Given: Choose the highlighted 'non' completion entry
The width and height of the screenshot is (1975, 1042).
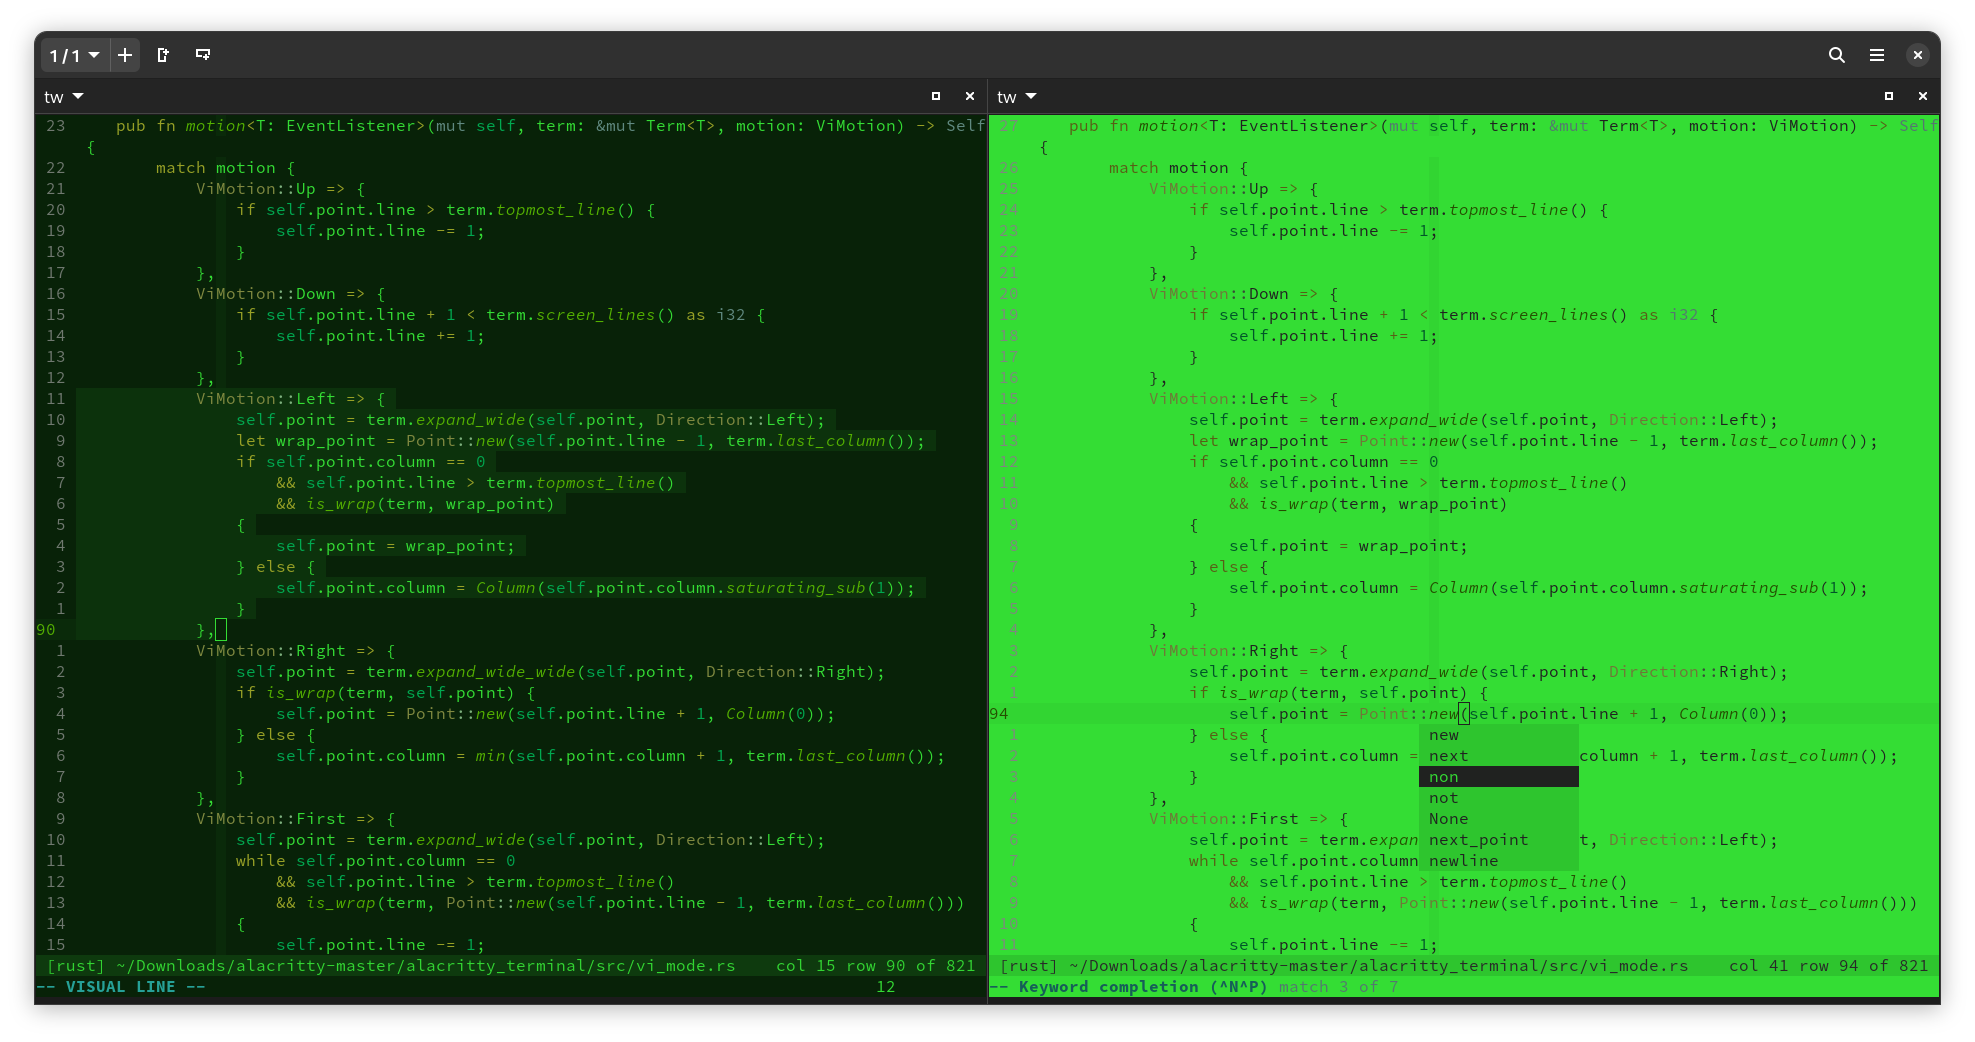Looking at the screenshot, I should coord(1444,776).
